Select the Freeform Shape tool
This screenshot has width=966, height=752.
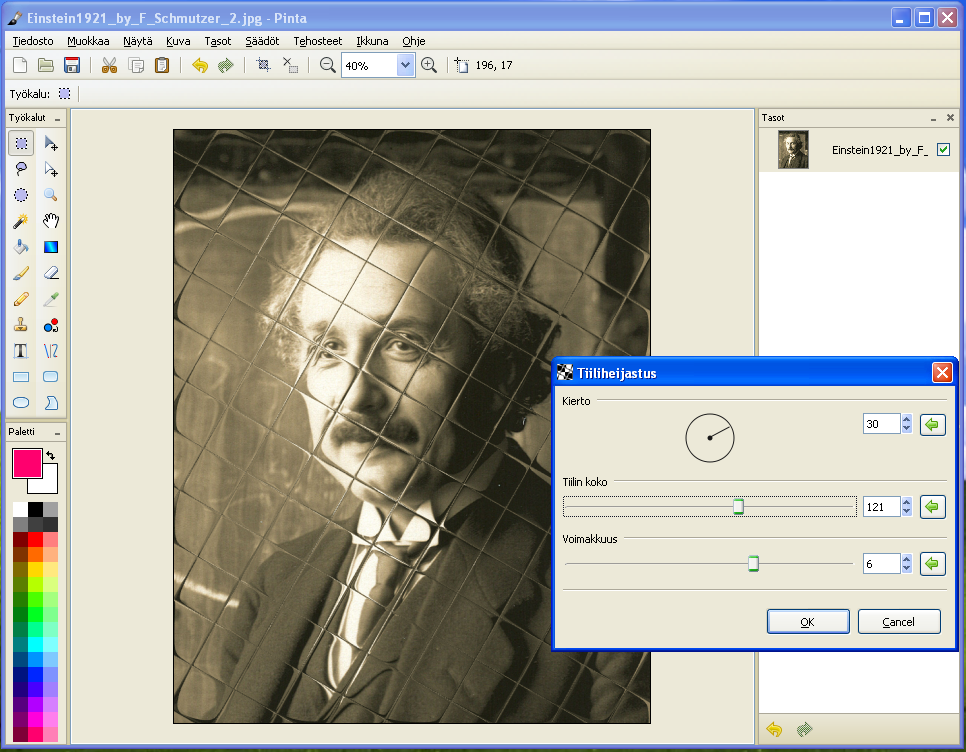click(51, 402)
